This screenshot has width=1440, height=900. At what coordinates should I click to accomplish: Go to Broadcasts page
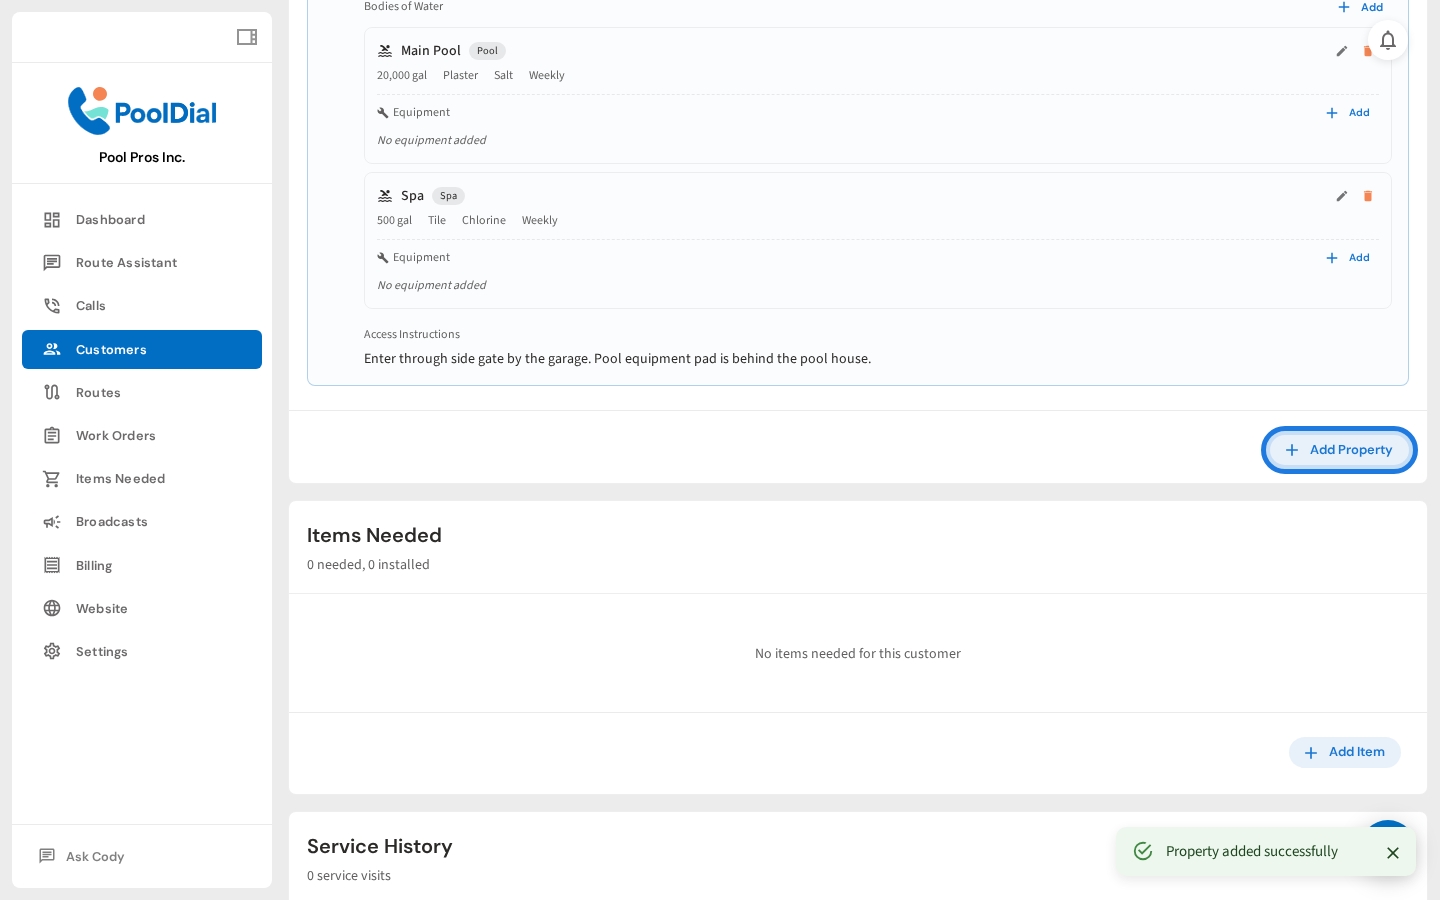[x=111, y=522]
